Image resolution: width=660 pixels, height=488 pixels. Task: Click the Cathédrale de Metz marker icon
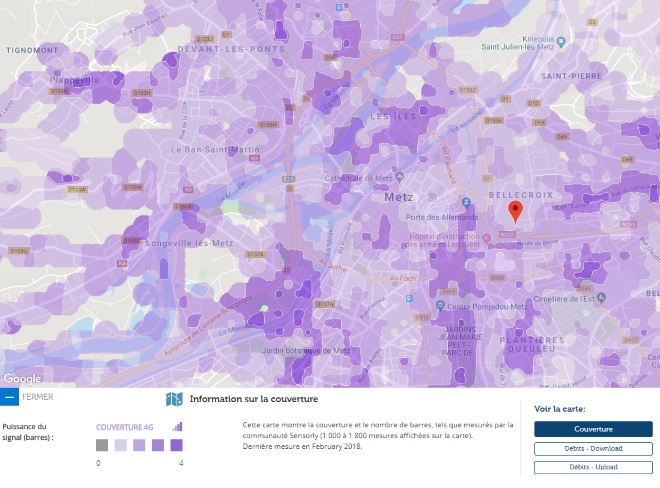399,177
